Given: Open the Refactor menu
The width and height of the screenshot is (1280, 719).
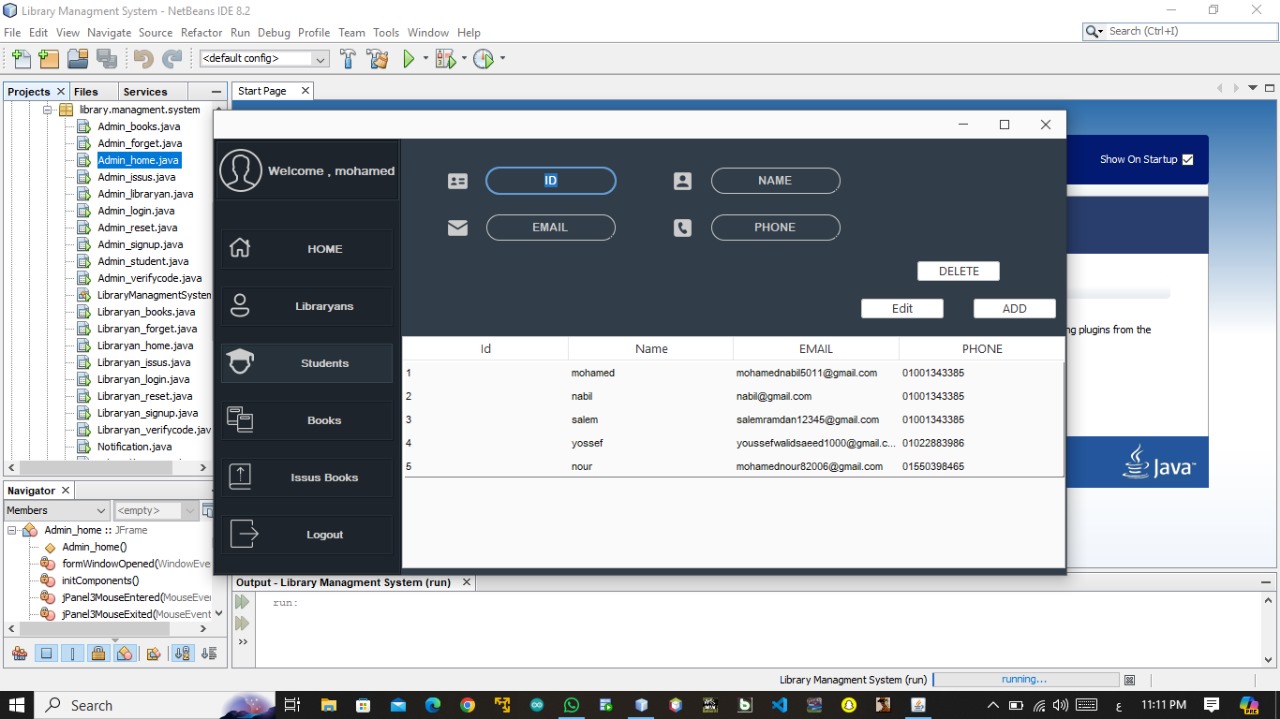Looking at the screenshot, I should [x=201, y=32].
